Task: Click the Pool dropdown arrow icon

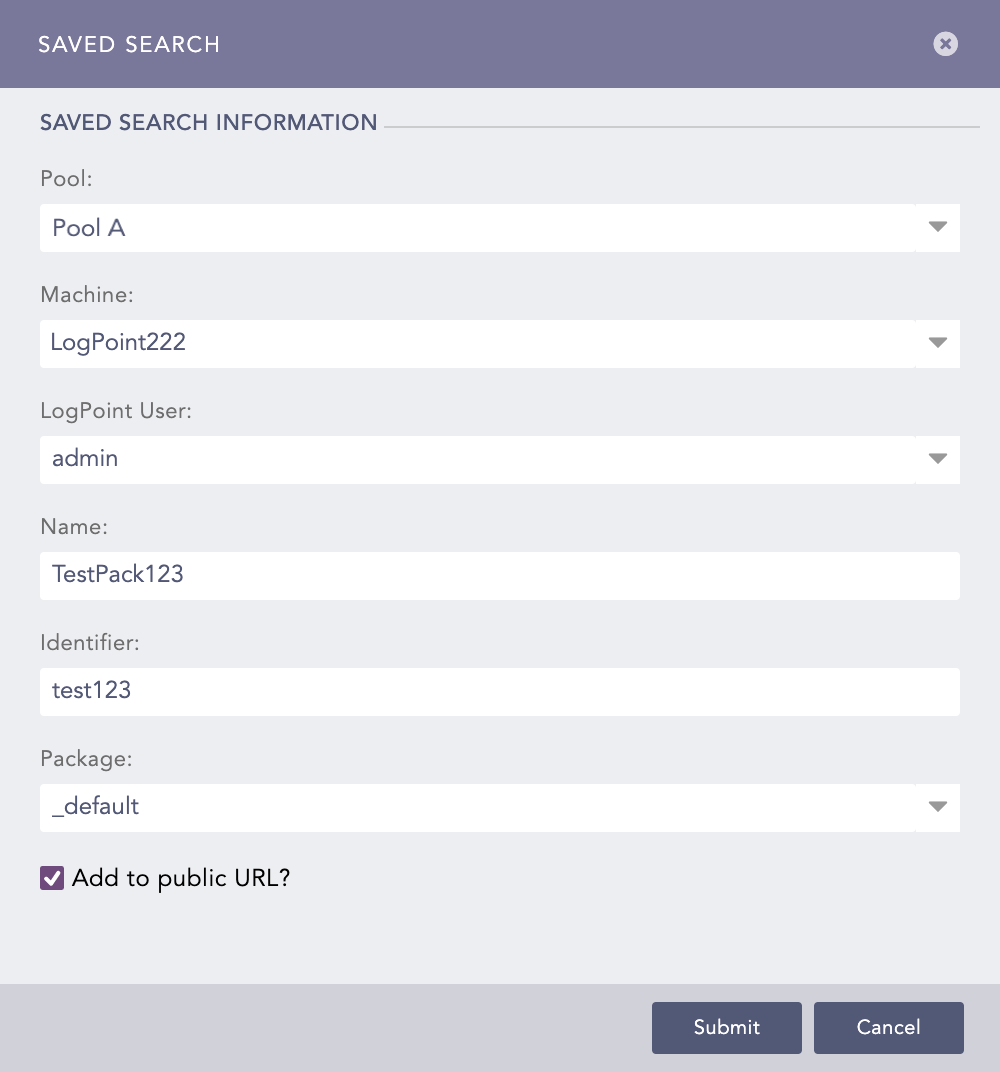Action: 937,228
